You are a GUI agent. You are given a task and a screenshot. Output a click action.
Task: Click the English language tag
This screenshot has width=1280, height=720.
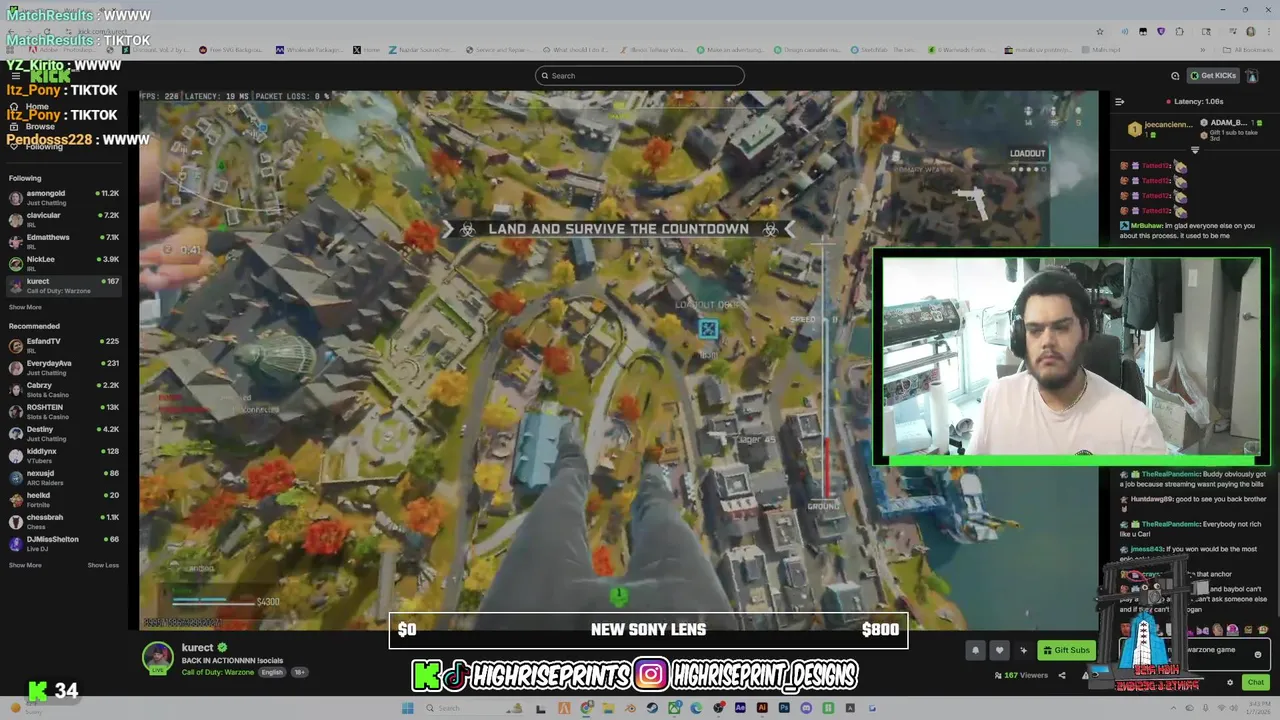coord(272,672)
